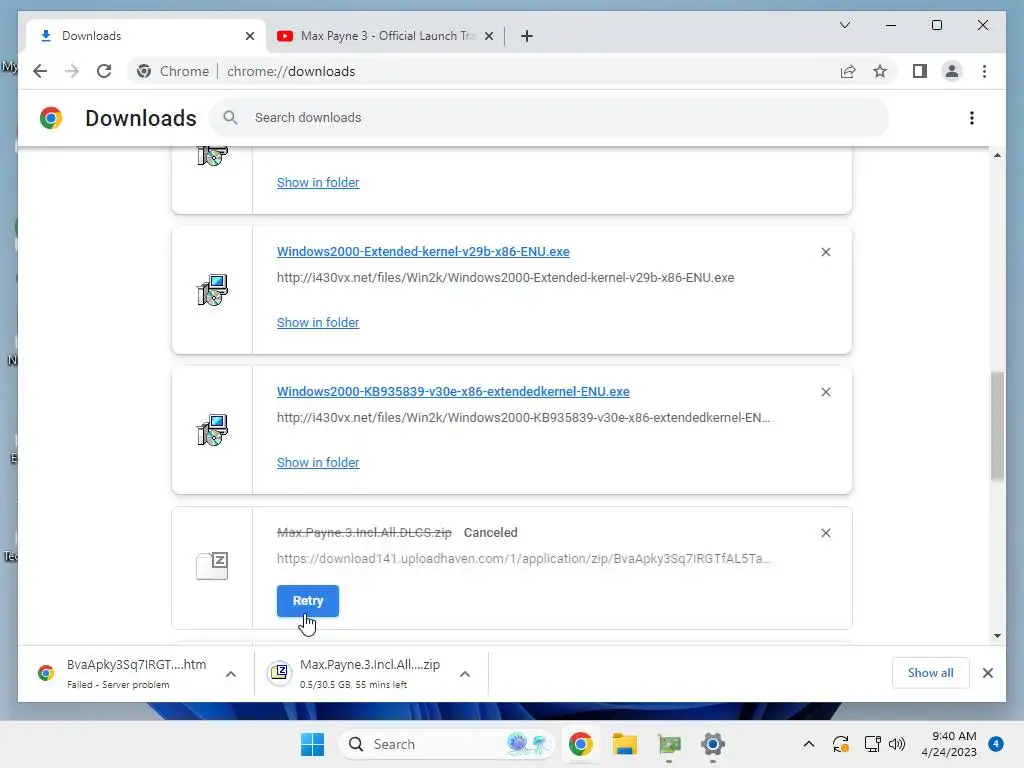1024x768 pixels.
Task: Click the Extended-kernel-v29b installer file icon
Action: (x=212, y=290)
